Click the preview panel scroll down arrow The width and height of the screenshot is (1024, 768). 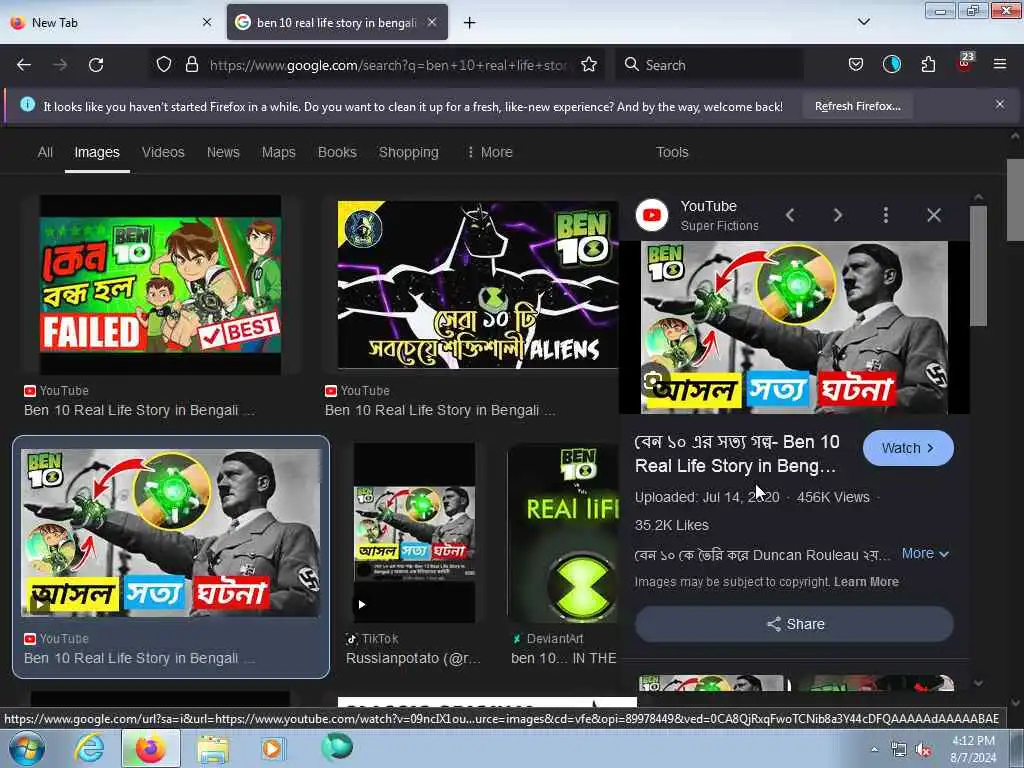pos(978,683)
